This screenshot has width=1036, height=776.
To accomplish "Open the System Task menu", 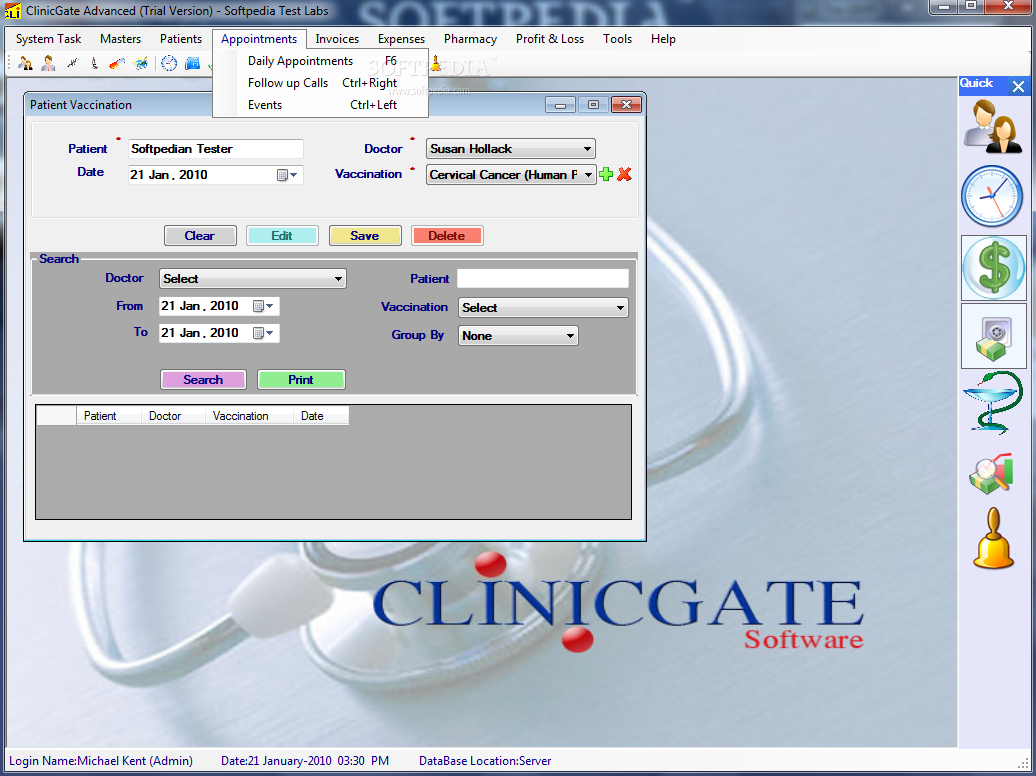I will [x=48, y=39].
